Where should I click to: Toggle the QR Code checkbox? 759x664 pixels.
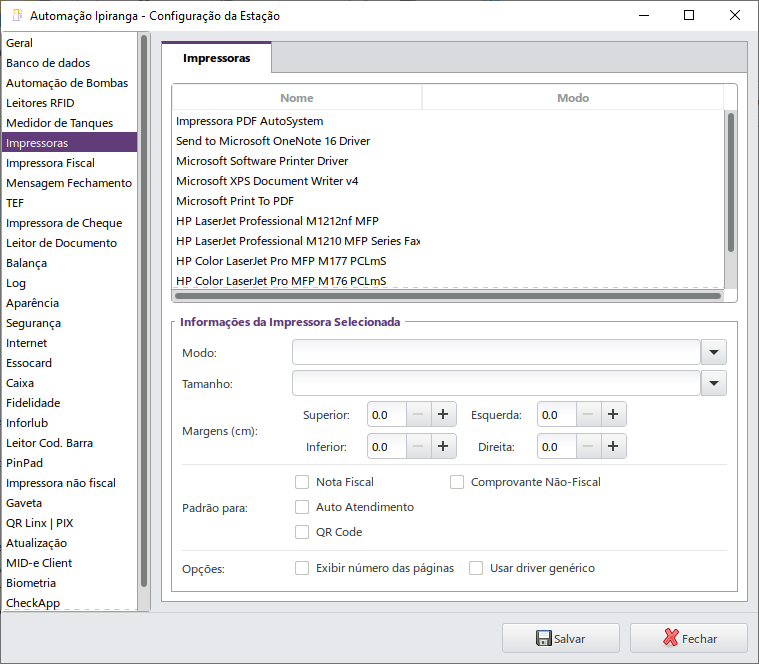click(302, 532)
